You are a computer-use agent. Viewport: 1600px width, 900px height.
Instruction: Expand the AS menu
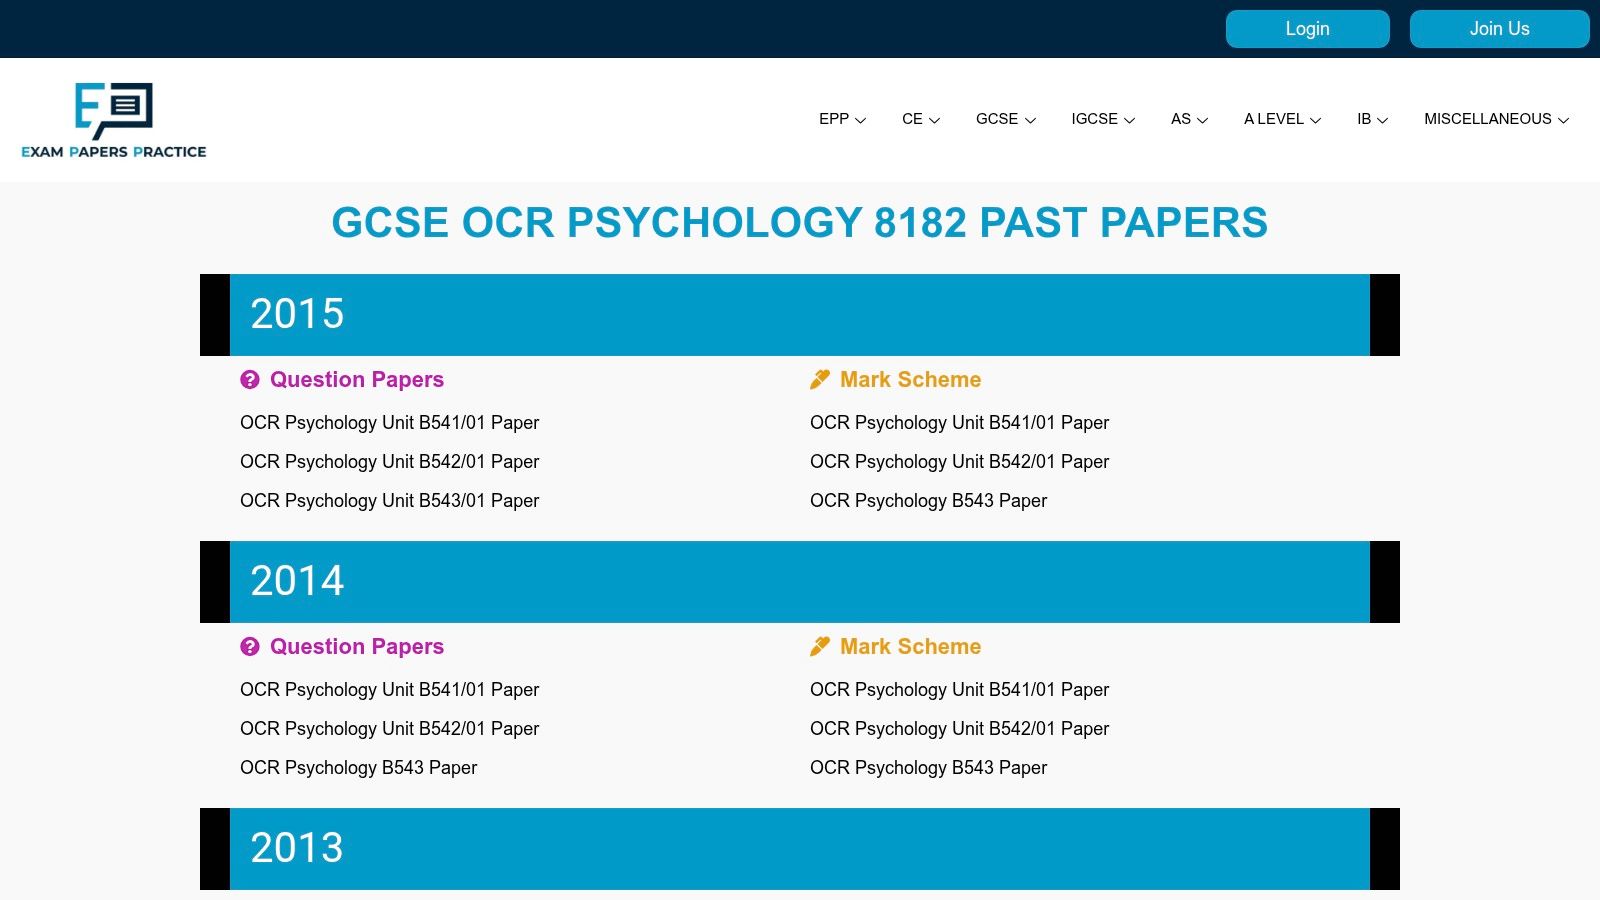click(1189, 119)
